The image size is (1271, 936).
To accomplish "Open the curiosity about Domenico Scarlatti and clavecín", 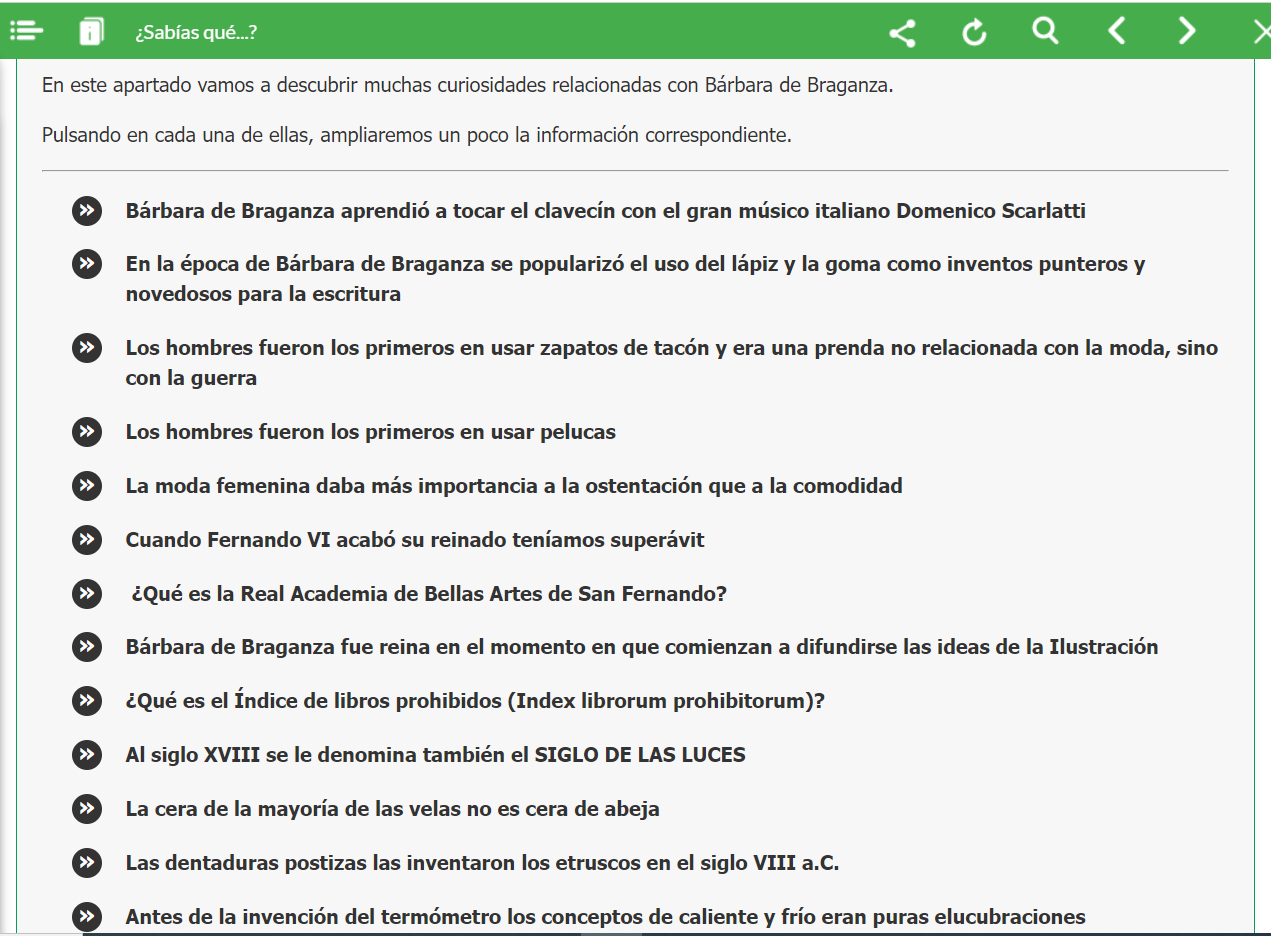I will coord(605,211).
